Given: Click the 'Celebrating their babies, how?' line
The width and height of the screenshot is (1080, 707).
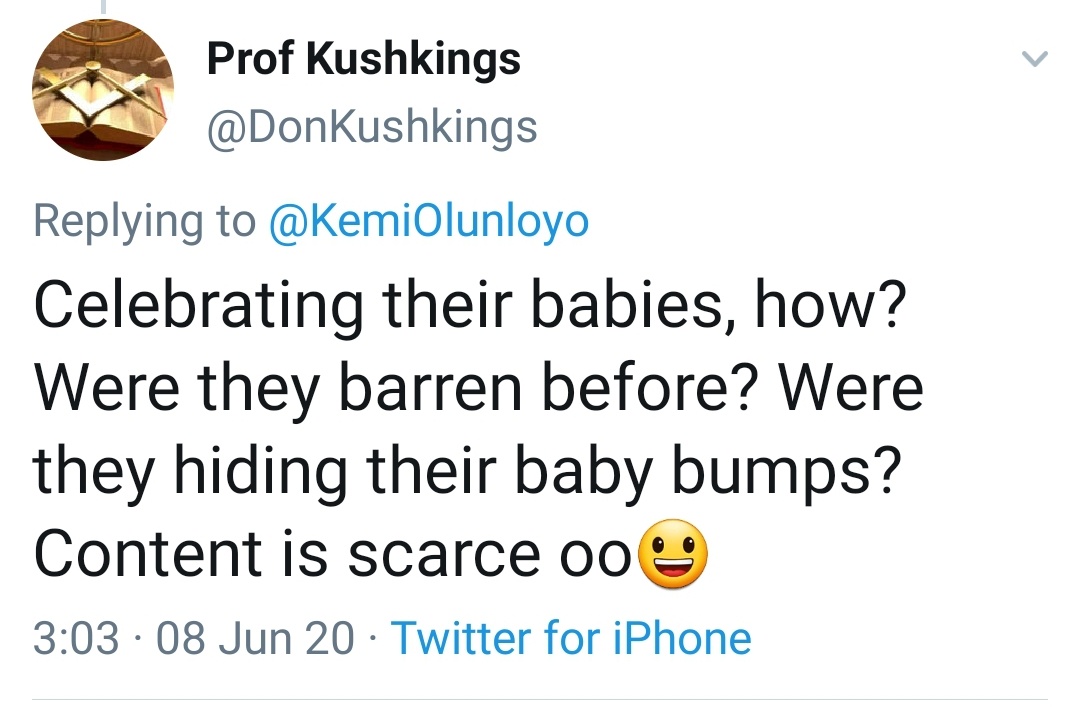Looking at the screenshot, I should 470,307.
